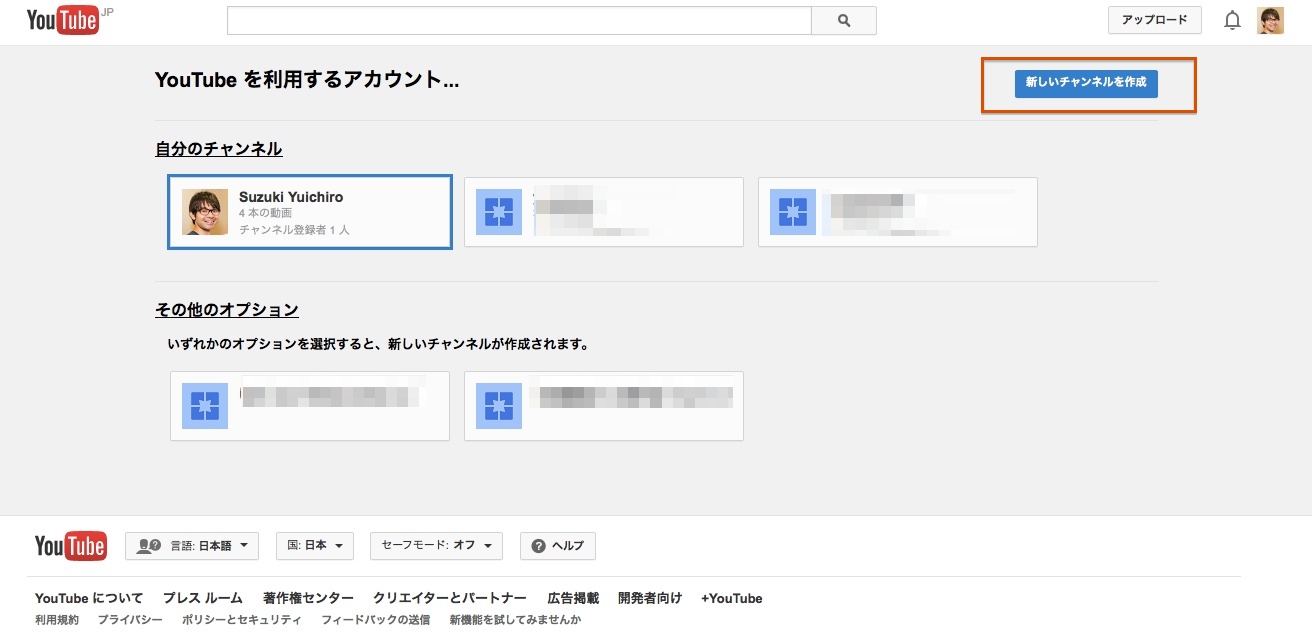Click the YouTube logo in footer

pos(71,546)
